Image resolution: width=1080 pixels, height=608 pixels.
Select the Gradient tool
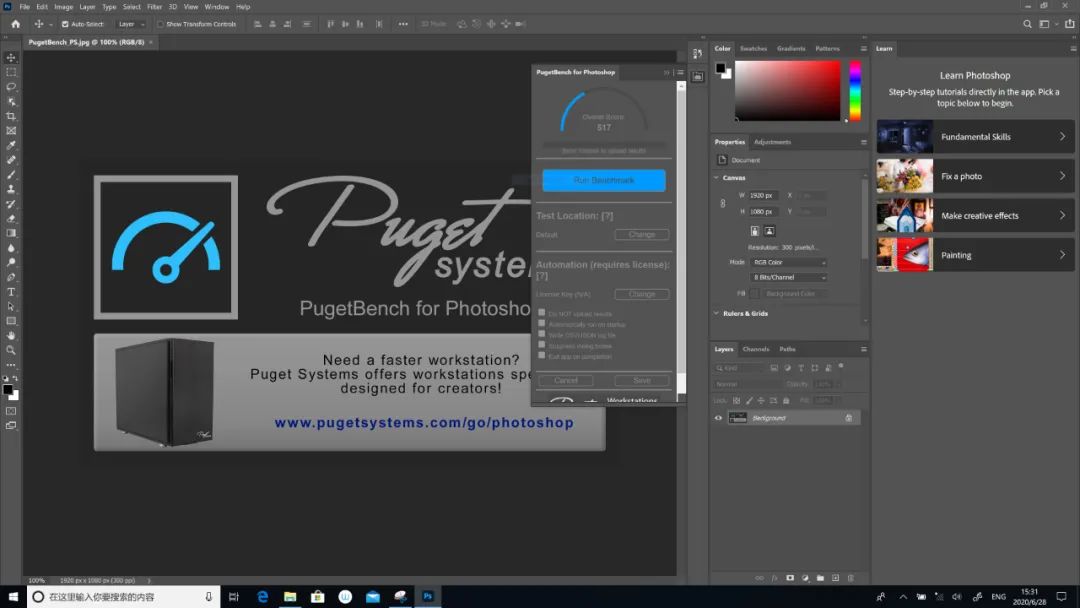11,233
